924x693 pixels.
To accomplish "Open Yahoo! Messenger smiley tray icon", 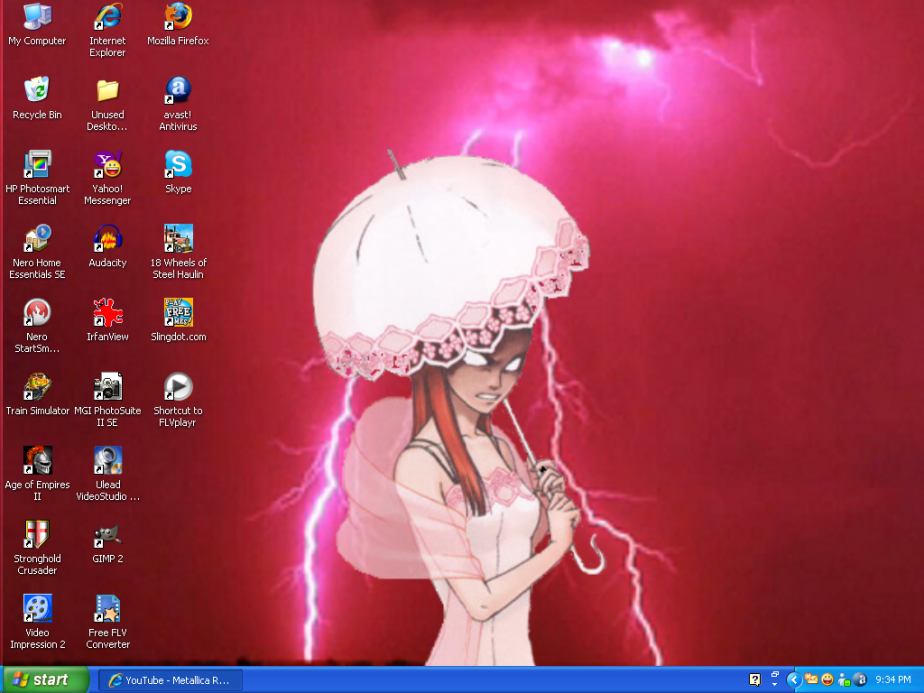I will (827, 680).
